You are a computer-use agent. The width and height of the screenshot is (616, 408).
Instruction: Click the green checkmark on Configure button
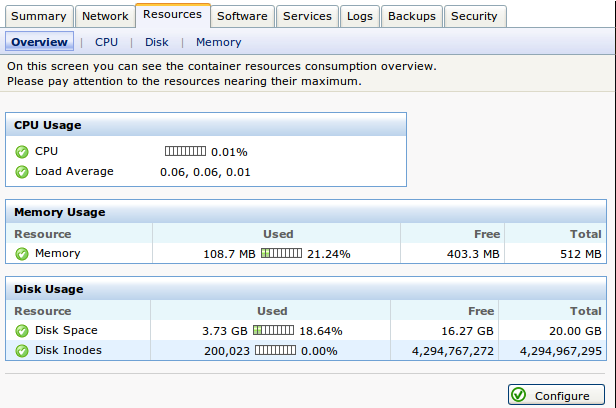coord(519,395)
